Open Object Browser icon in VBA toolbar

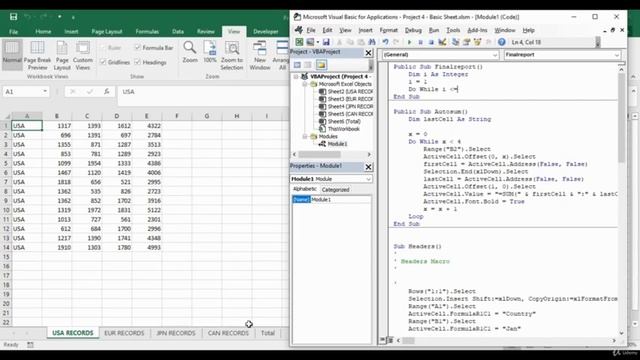click(x=477, y=42)
